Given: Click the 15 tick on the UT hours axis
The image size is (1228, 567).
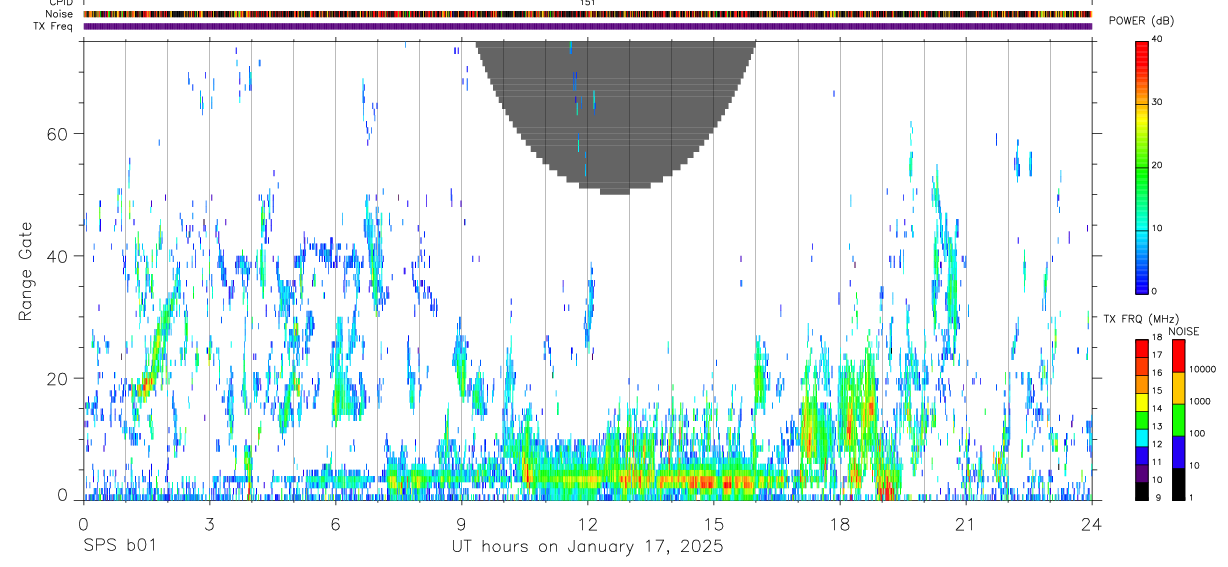Looking at the screenshot, I should (x=713, y=523).
